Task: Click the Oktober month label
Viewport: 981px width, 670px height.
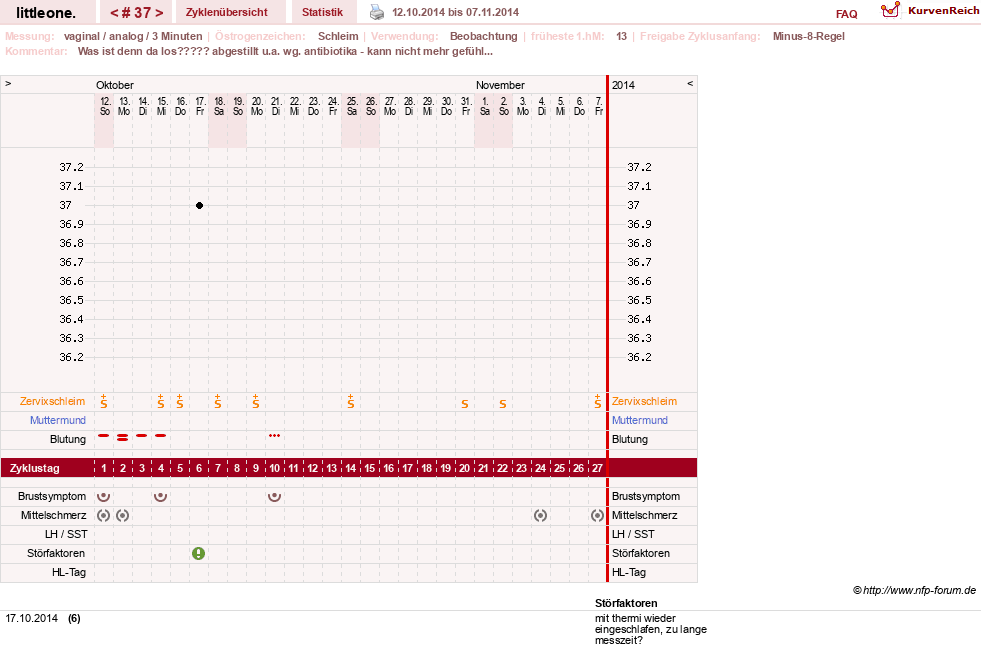Action: tap(115, 85)
